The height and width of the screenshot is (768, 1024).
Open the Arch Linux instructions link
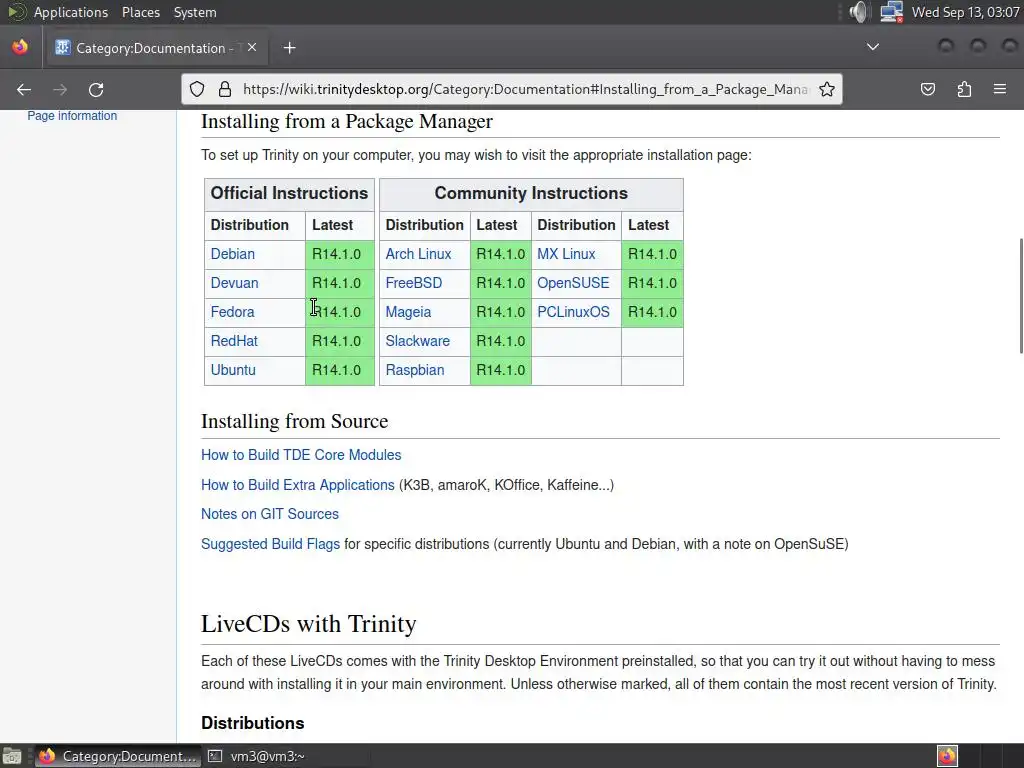(x=418, y=254)
